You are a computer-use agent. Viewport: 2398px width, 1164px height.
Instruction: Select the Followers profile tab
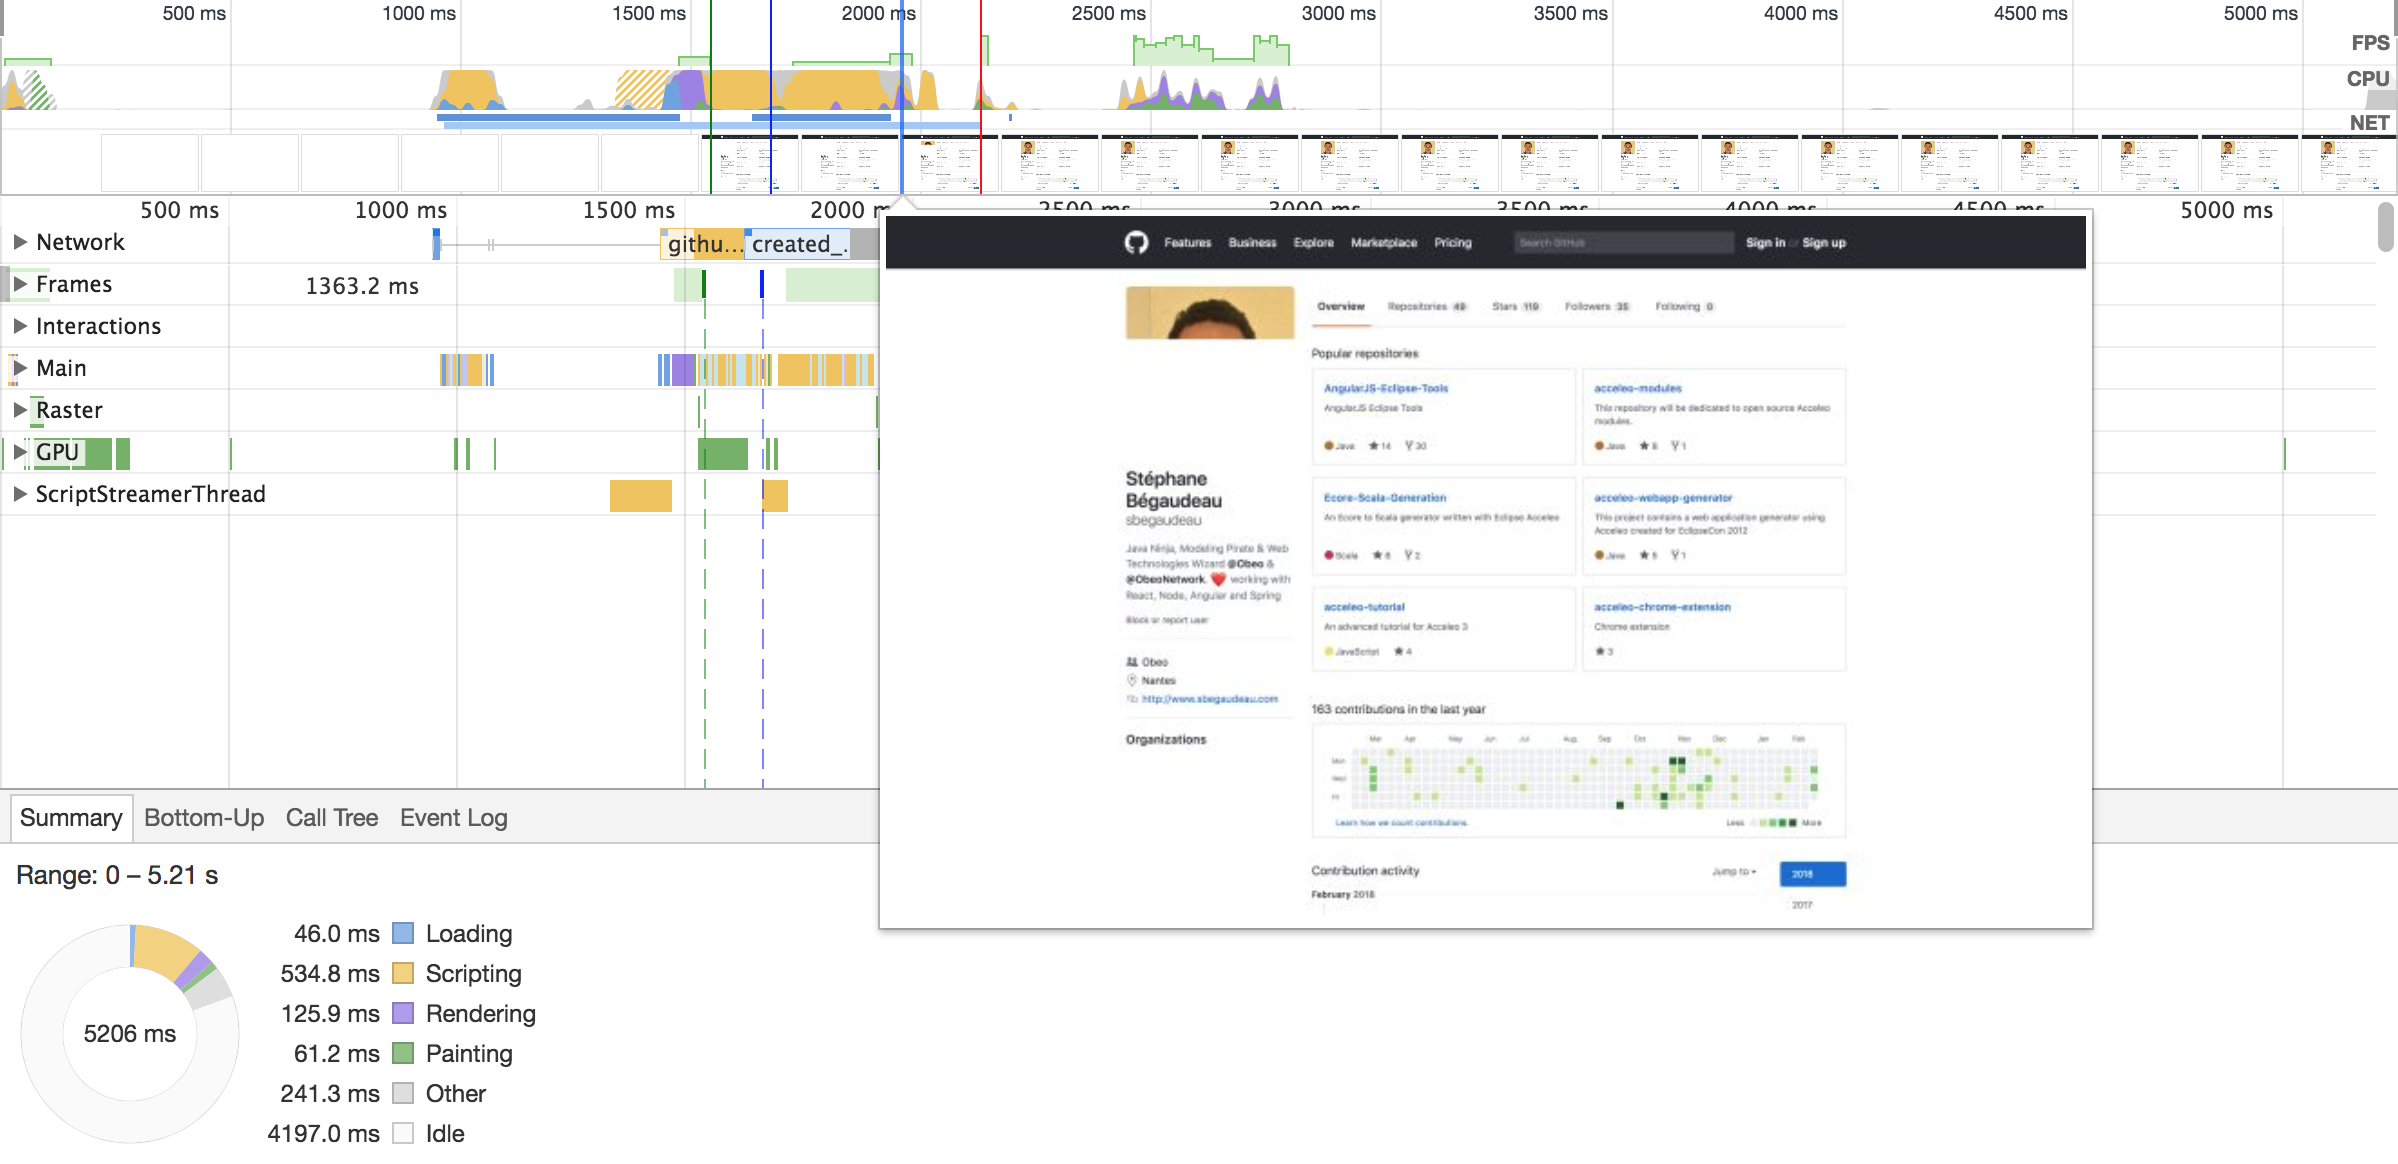pyautogui.click(x=1596, y=307)
